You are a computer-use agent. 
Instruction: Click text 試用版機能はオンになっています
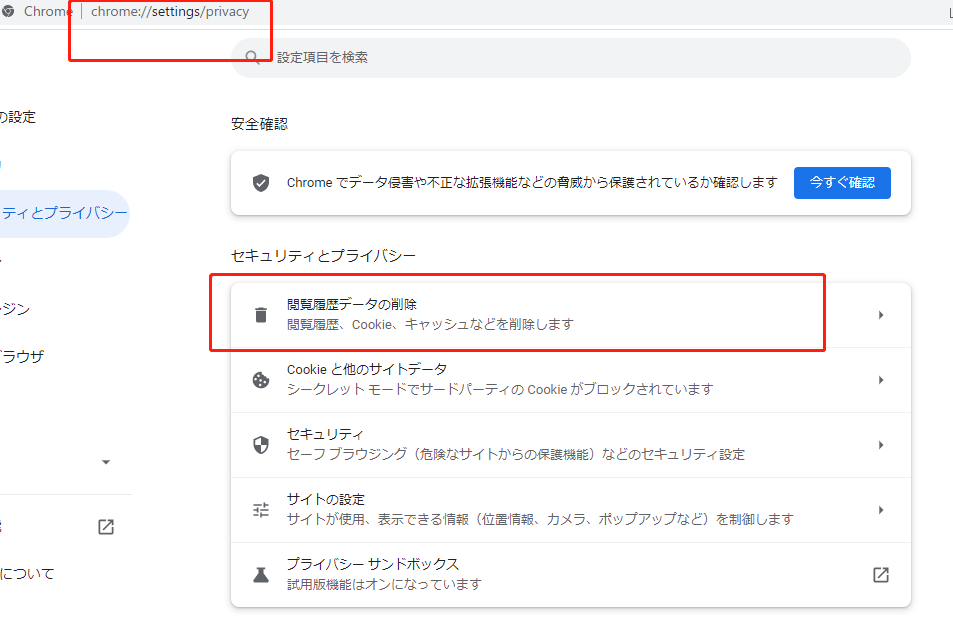[384, 584]
